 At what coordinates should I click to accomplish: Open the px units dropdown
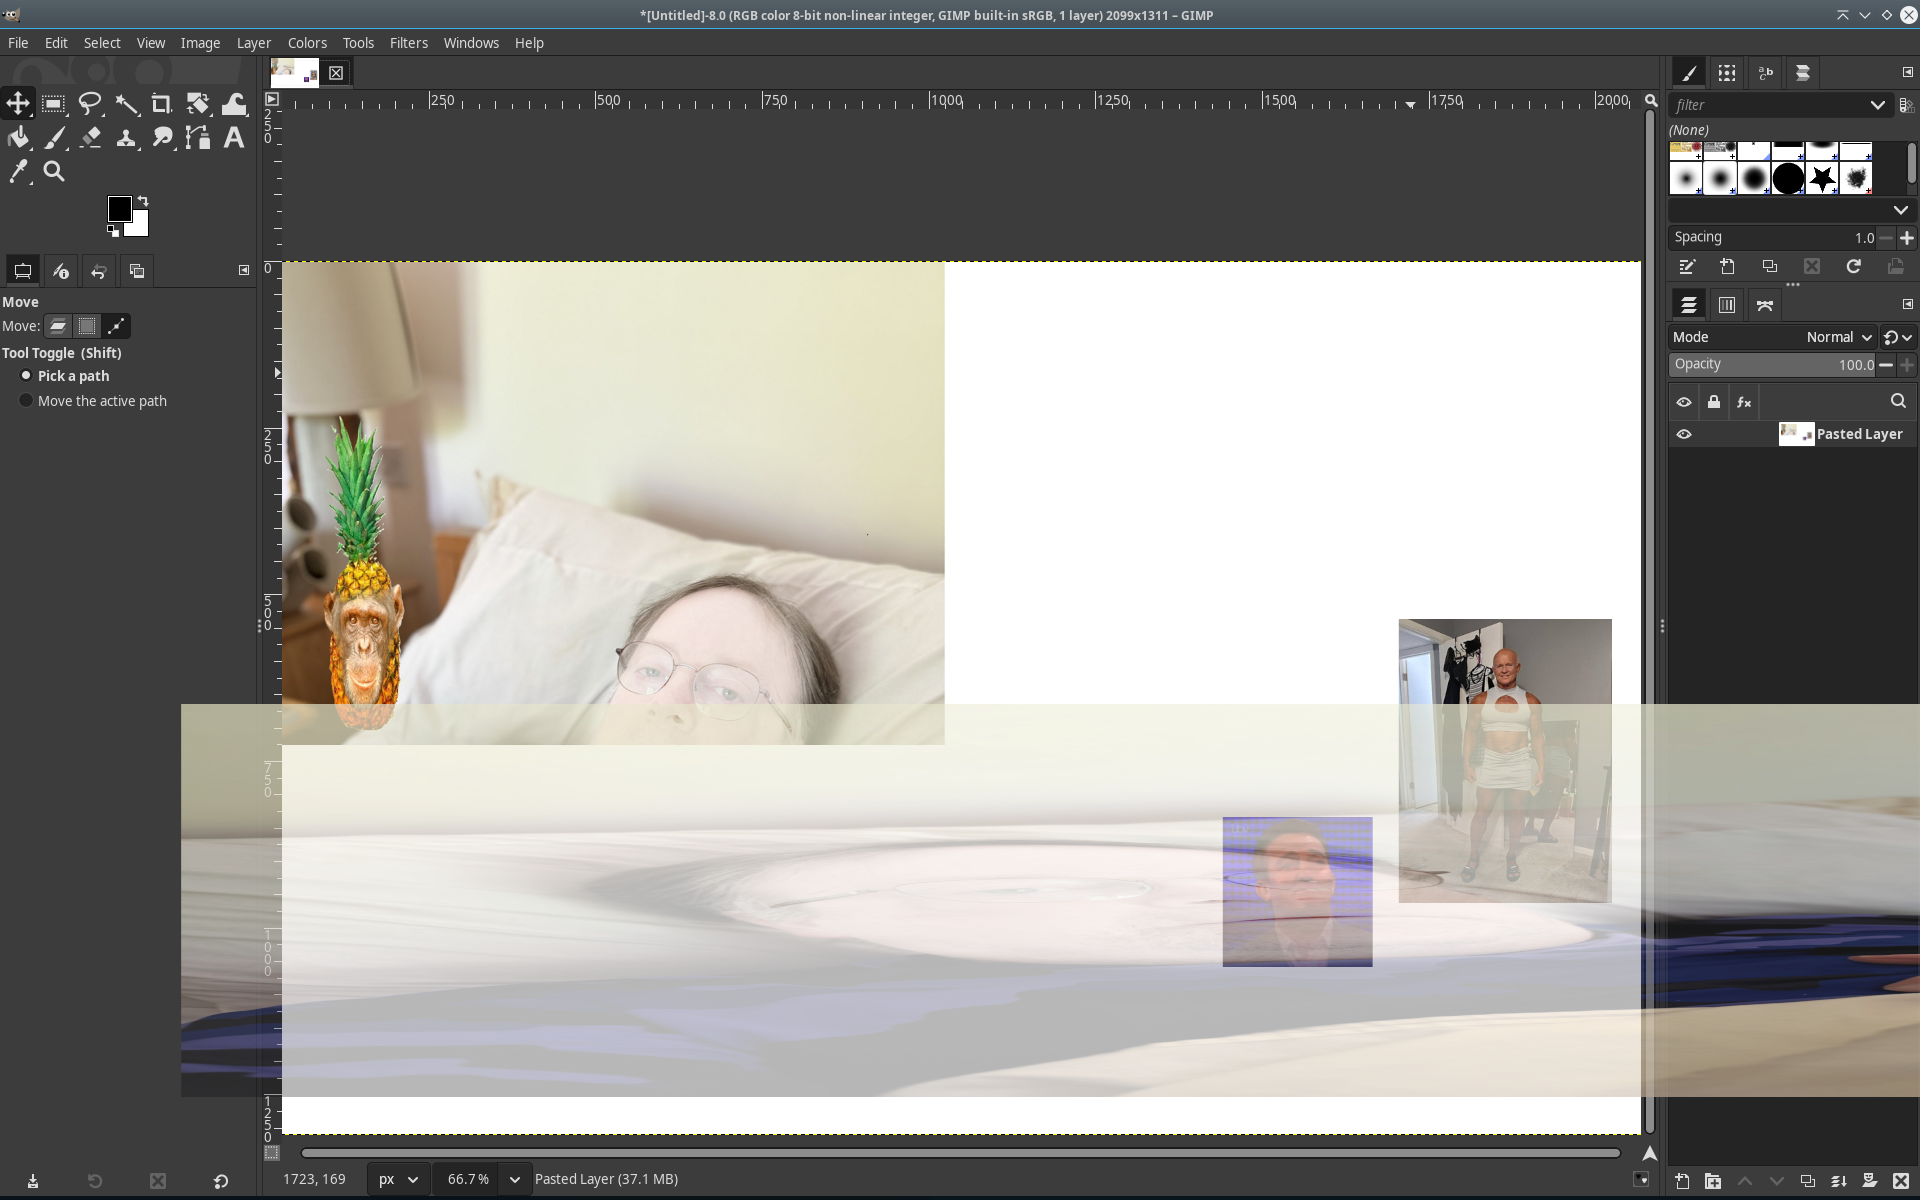pos(398,1179)
